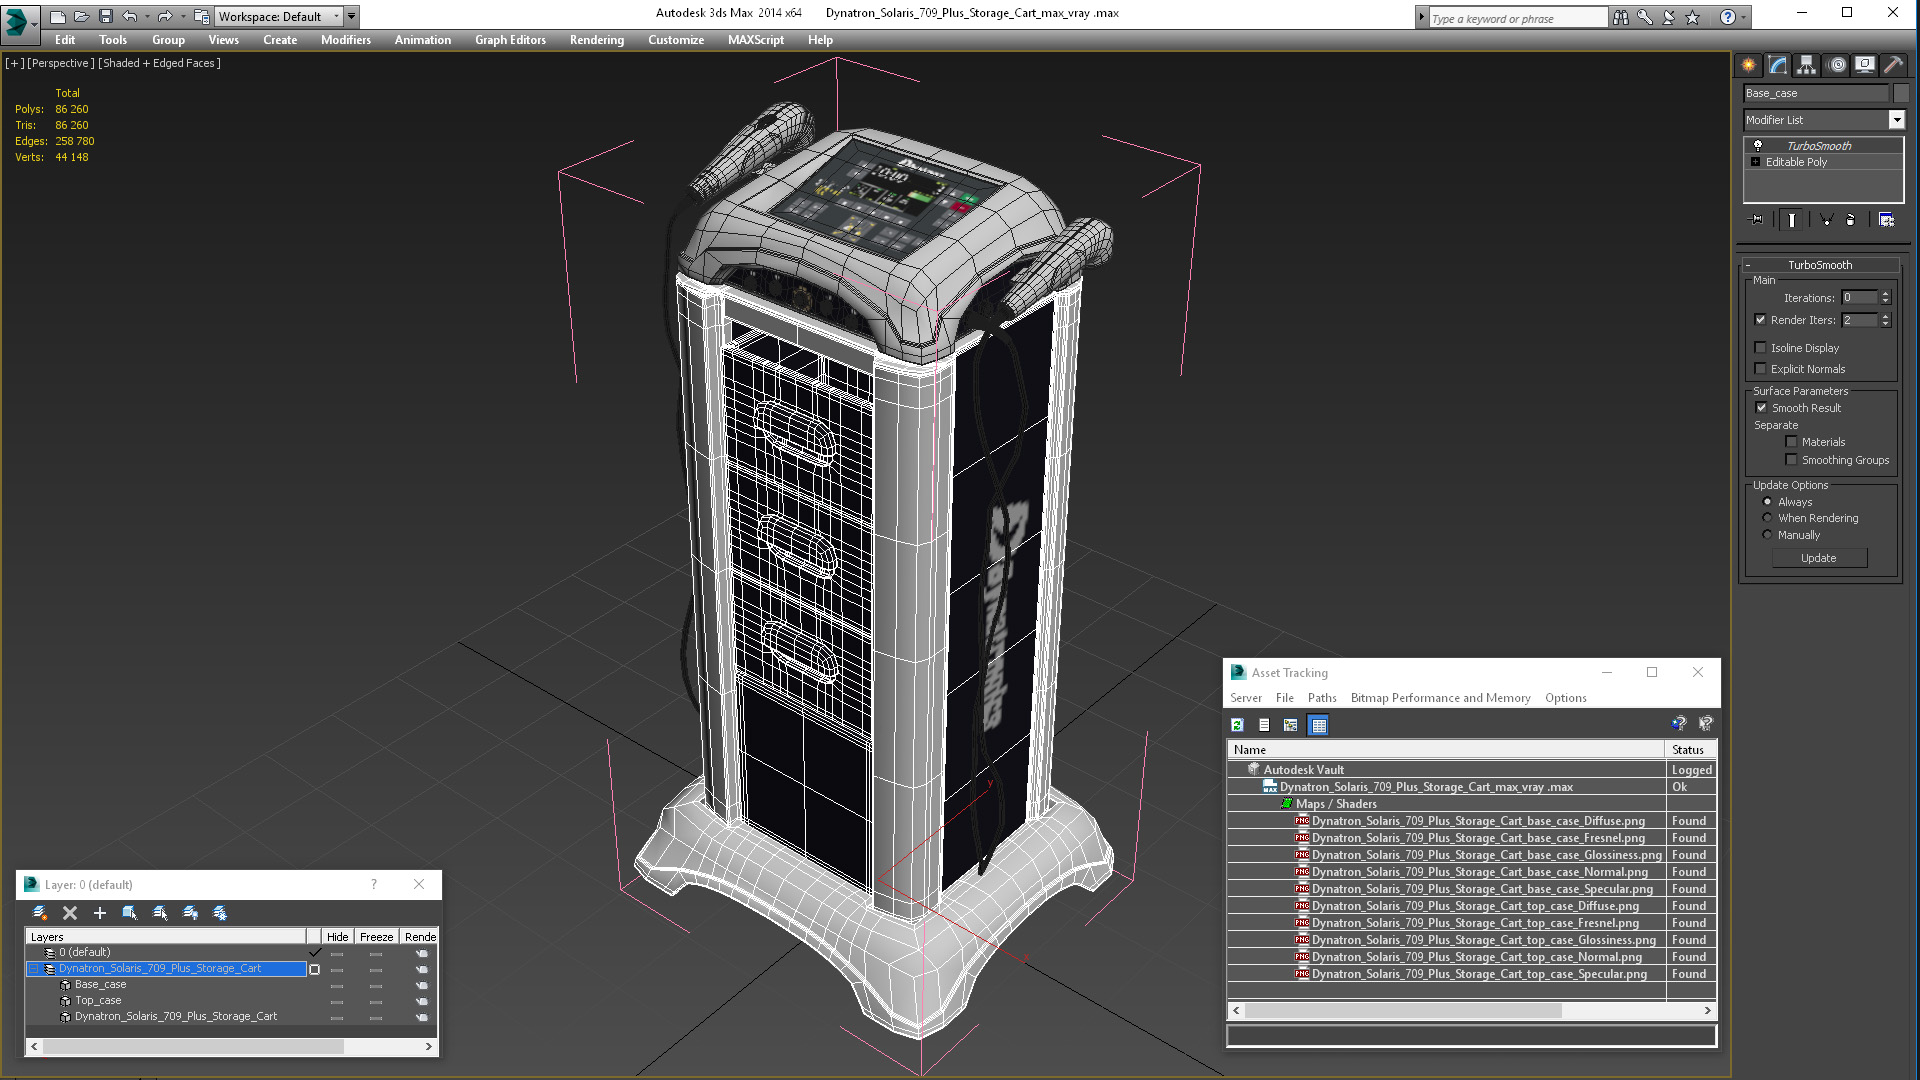The height and width of the screenshot is (1080, 1920).
Task: Click Freeze/Unfreeze All Layers icon
Action: pyautogui.click(x=220, y=913)
